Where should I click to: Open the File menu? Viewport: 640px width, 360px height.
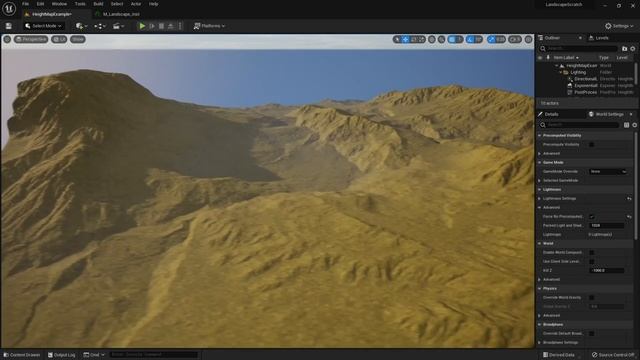tap(25, 4)
